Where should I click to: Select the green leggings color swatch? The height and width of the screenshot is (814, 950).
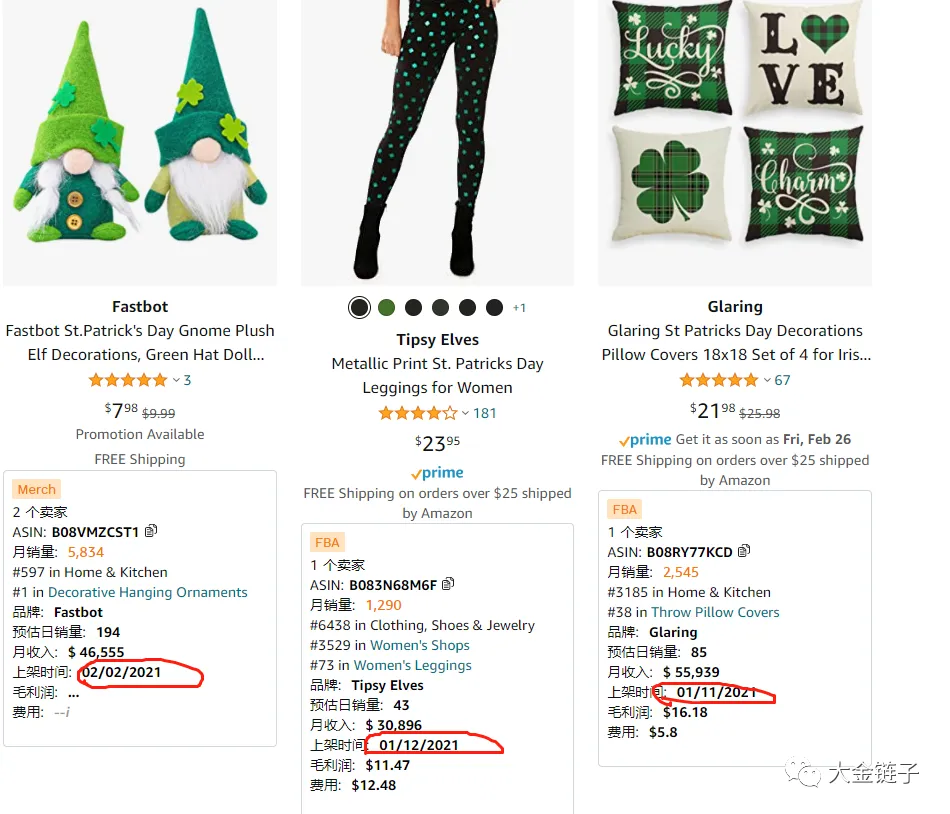tap(387, 308)
